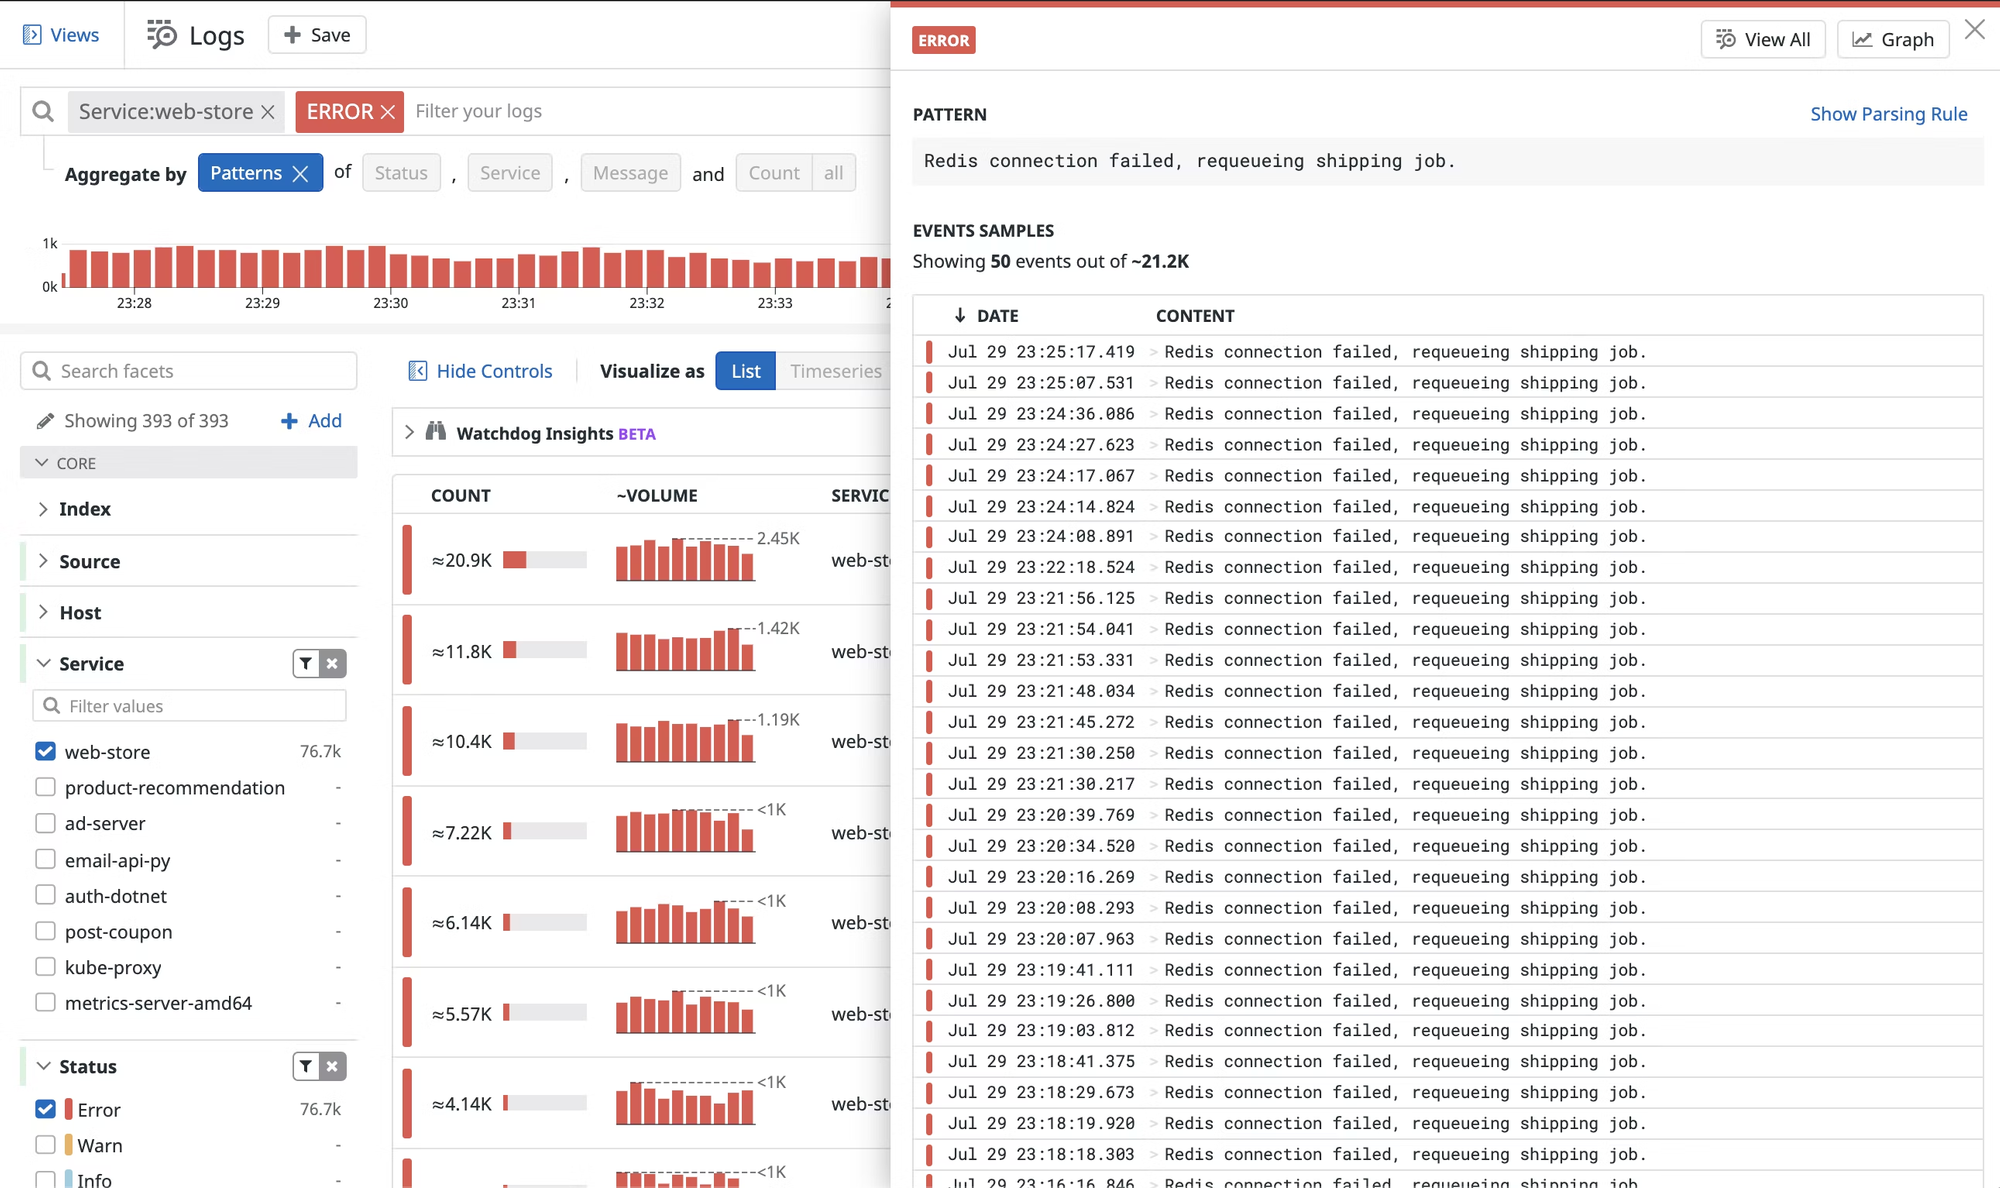Click the filter funnel icon for Service

point(304,662)
